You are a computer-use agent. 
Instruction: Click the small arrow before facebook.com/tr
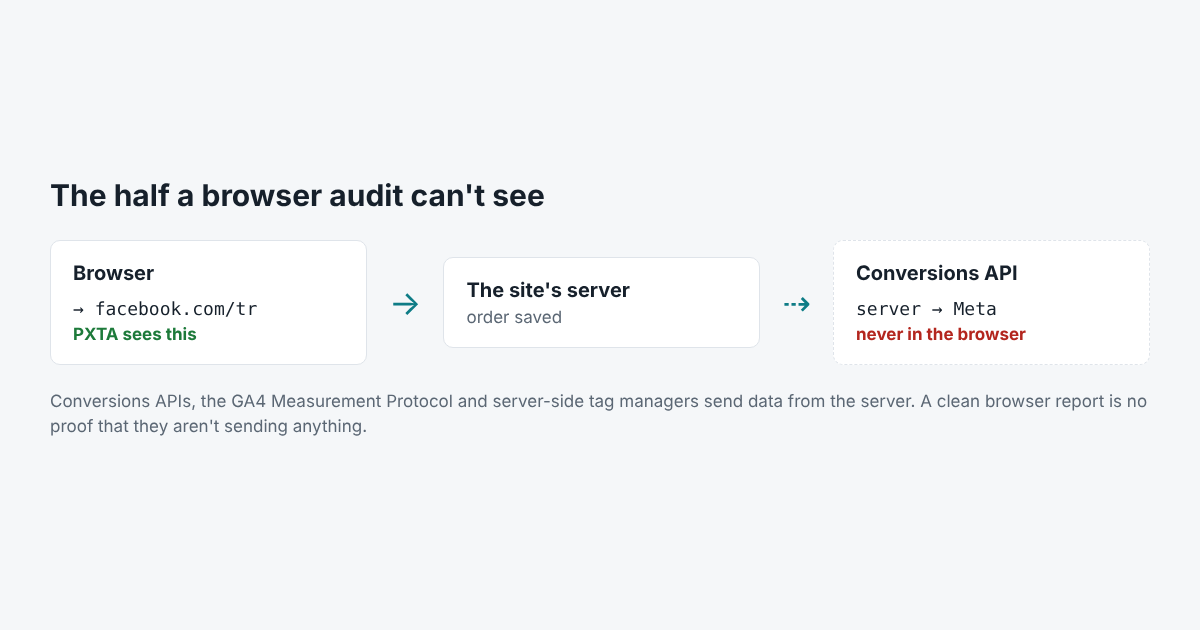click(x=79, y=309)
